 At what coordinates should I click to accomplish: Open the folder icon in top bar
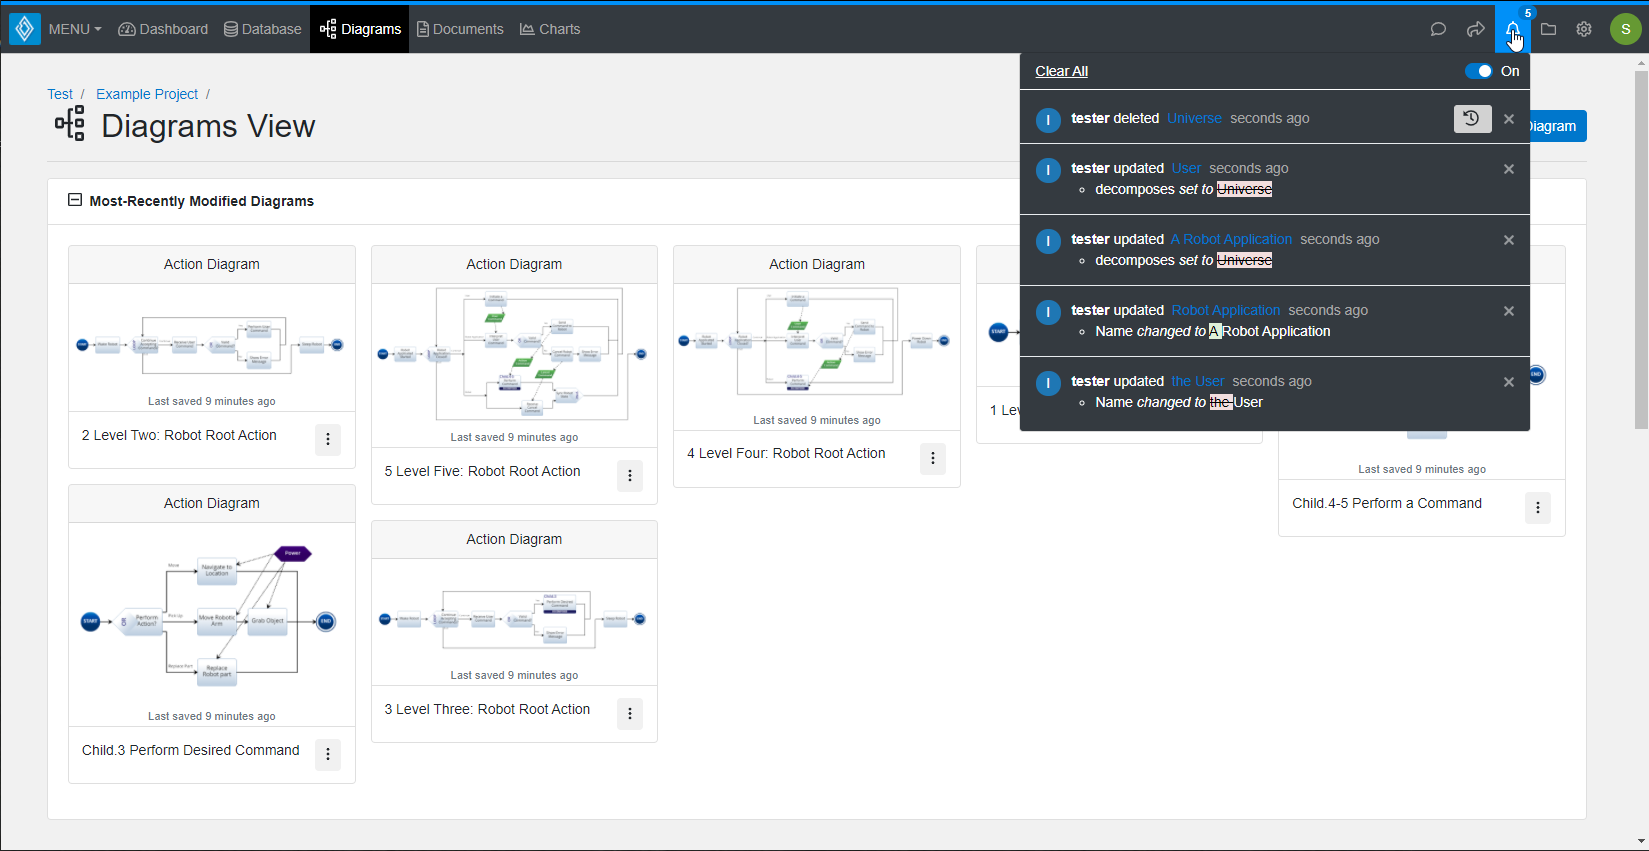1548,29
